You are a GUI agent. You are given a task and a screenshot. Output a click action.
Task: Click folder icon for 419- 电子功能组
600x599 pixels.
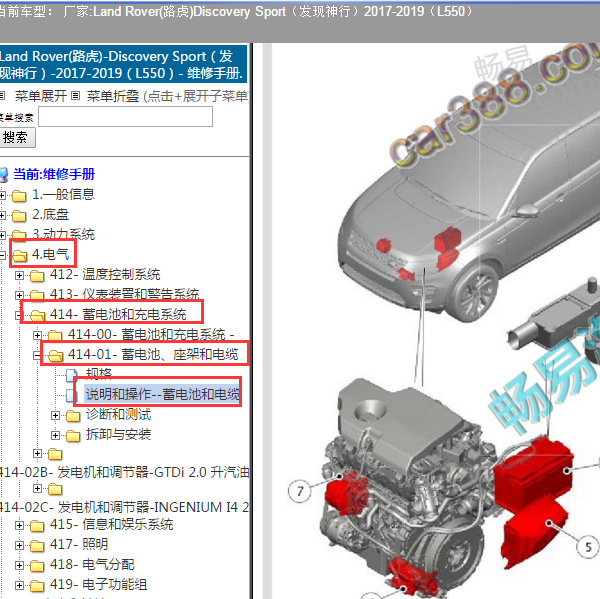[37, 585]
